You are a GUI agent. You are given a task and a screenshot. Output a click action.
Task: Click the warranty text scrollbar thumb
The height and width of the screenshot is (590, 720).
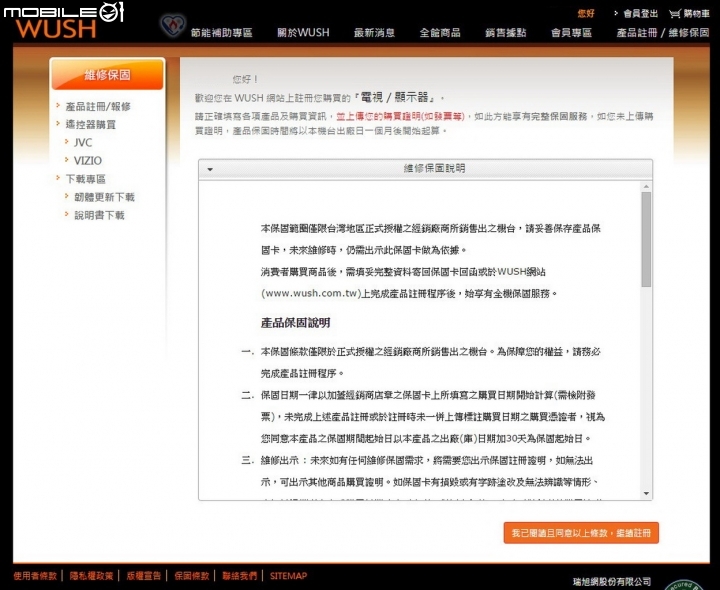point(646,239)
